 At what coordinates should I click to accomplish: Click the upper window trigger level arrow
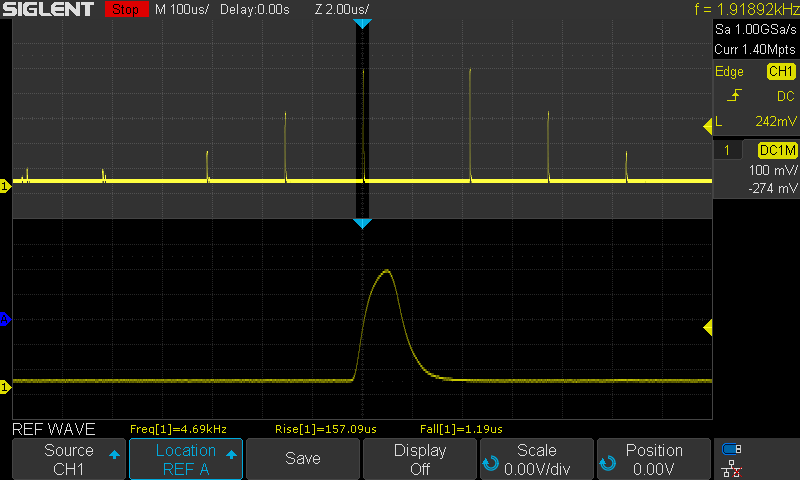point(708,127)
